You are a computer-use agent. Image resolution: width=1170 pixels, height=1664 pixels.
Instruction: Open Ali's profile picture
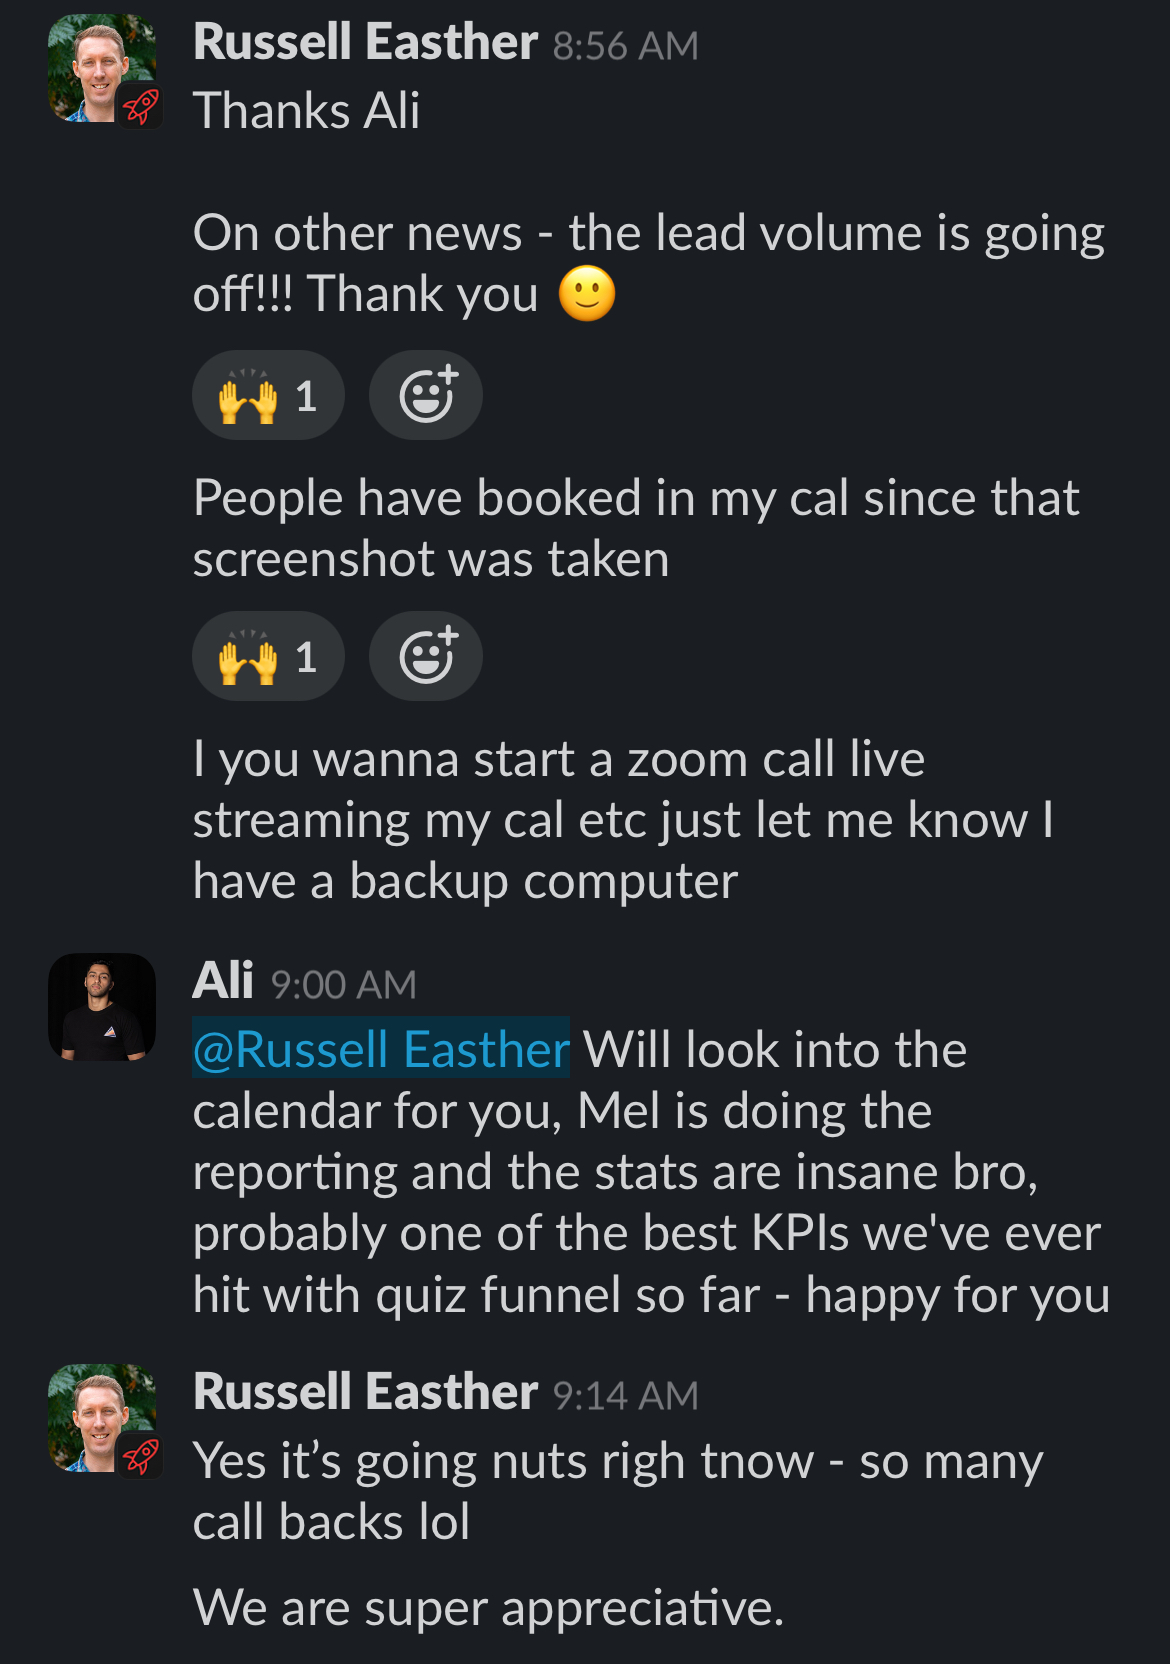pos(102,1007)
